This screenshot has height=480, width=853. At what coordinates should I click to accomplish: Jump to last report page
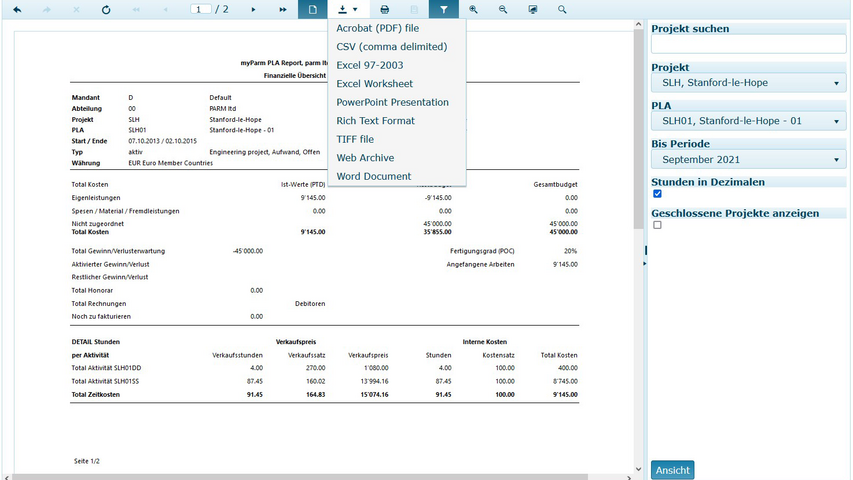click(x=283, y=9)
